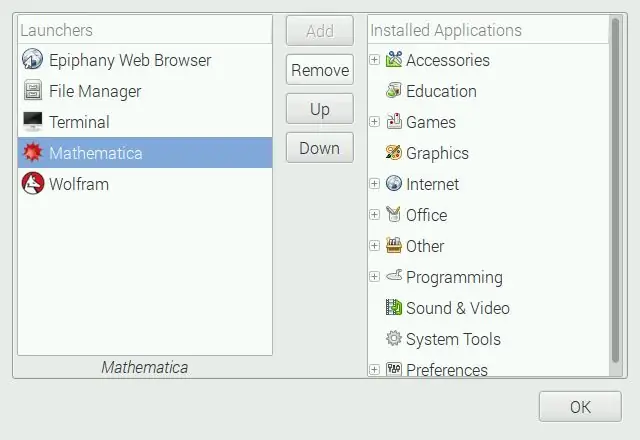Click the System Tools gear icon
This screenshot has width=640, height=440.
tap(393, 338)
